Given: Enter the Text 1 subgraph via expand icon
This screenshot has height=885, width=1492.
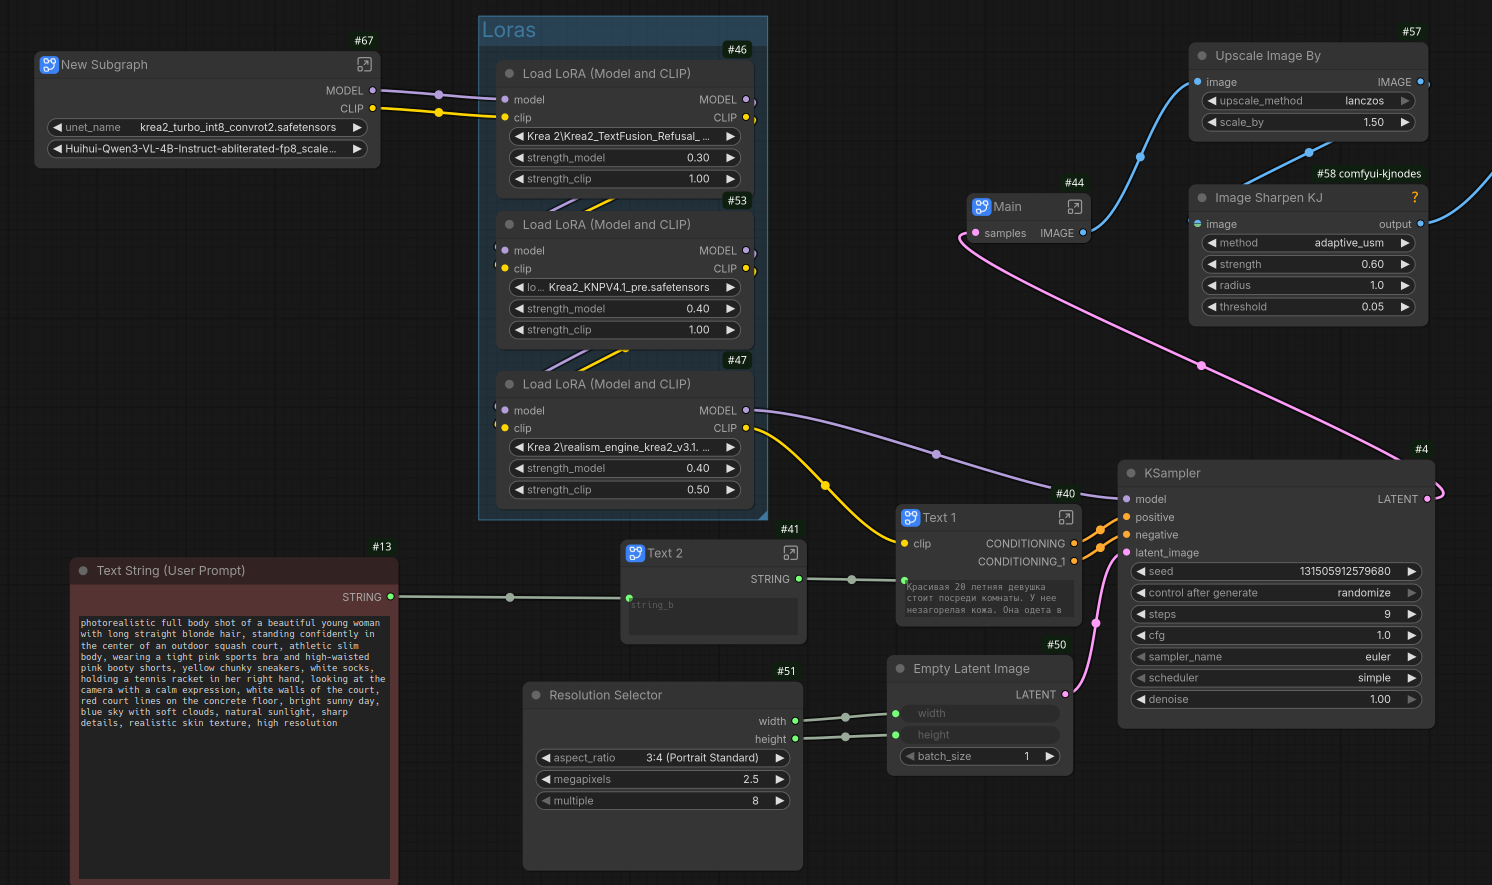Looking at the screenshot, I should coord(1066,518).
